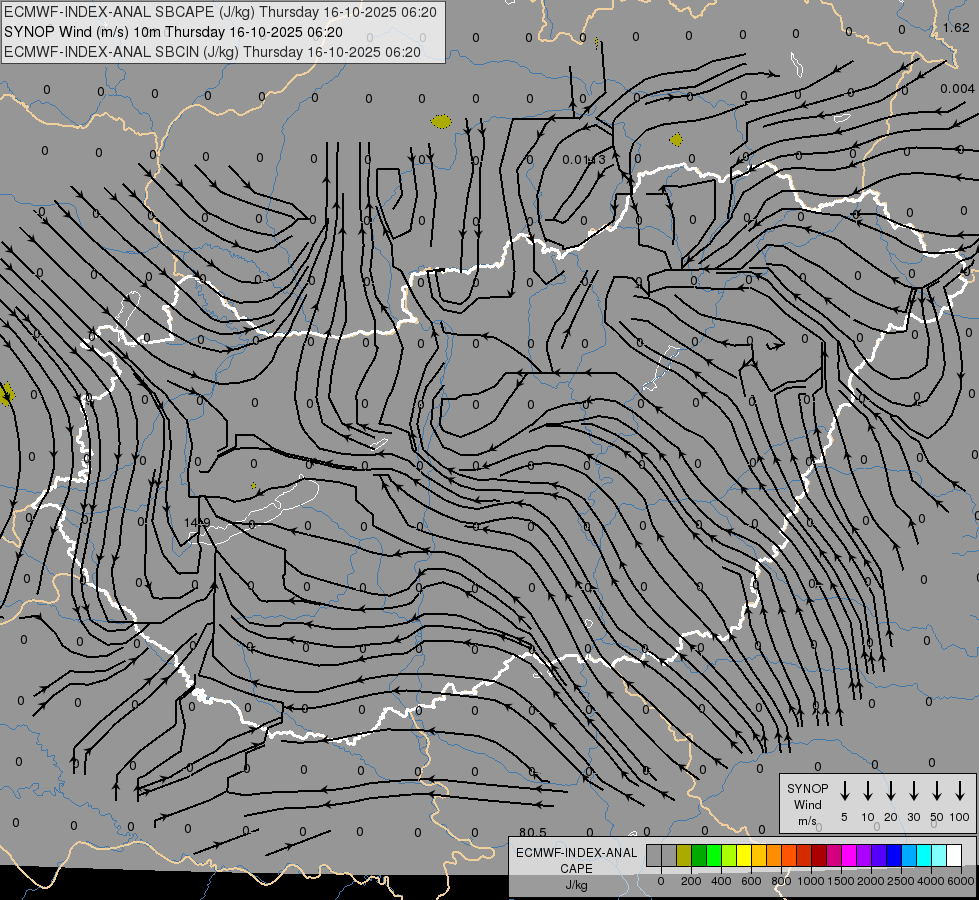Click the 100 m/s wind arrow in legend
Viewport: 979px width, 900px height.
click(960, 791)
